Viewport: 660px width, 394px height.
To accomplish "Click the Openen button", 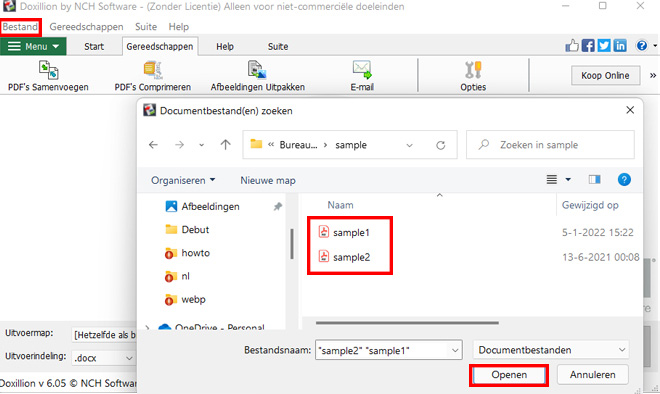I will click(x=509, y=375).
